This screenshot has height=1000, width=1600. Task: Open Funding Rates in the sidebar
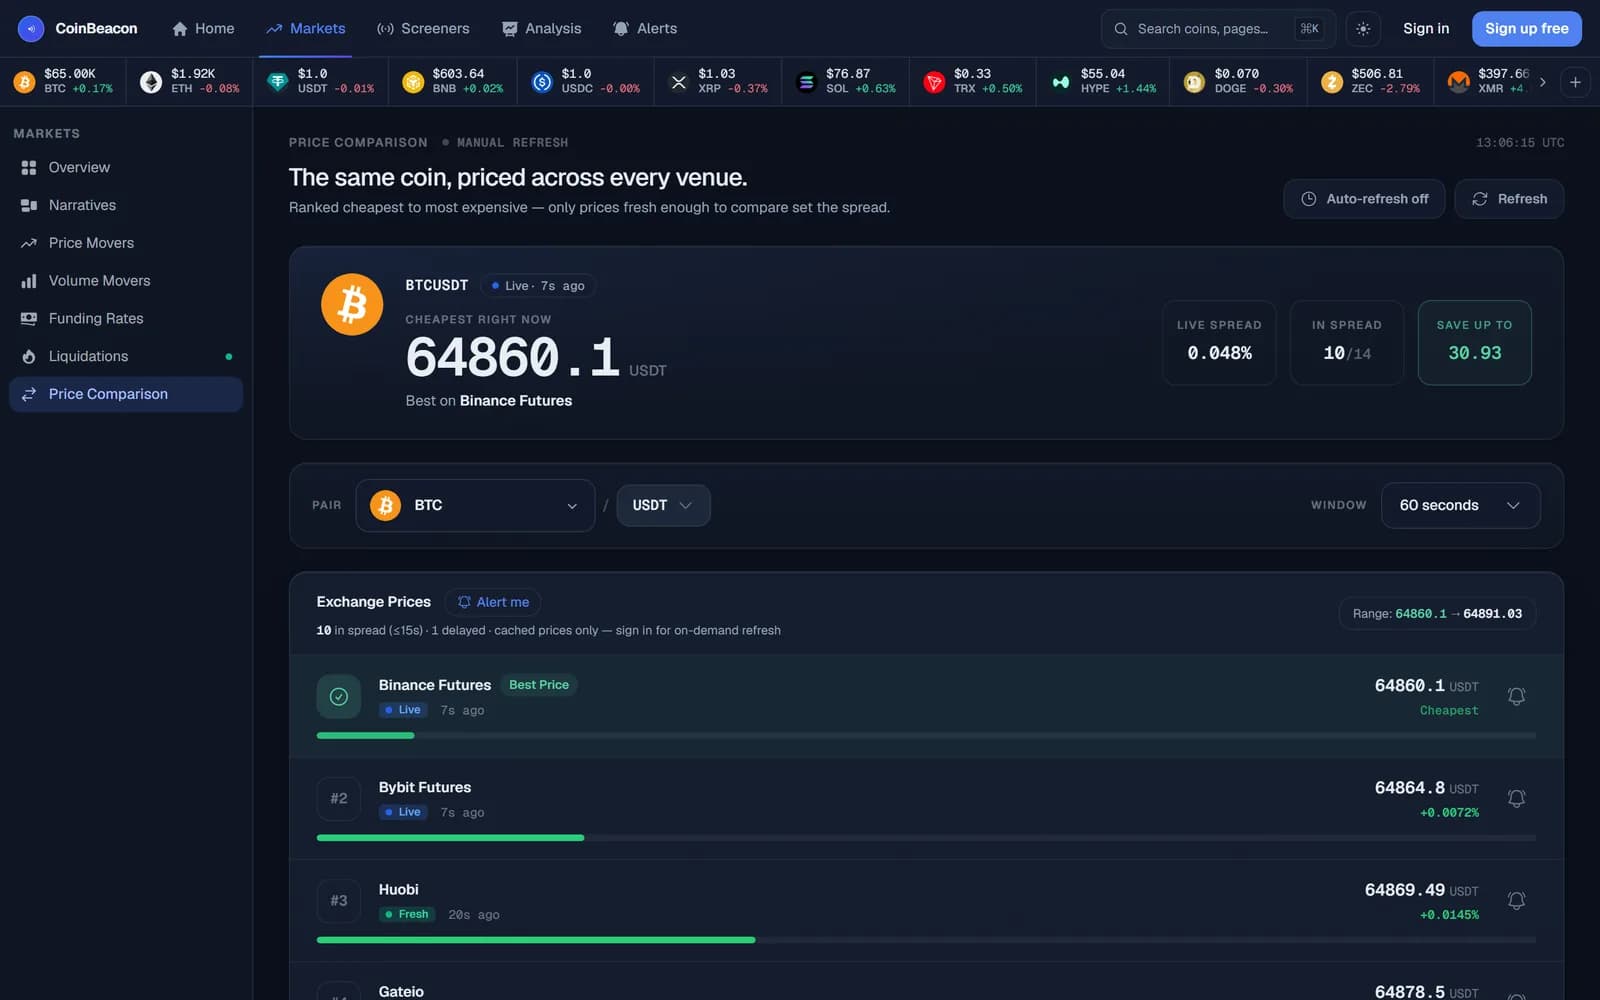[126, 318]
